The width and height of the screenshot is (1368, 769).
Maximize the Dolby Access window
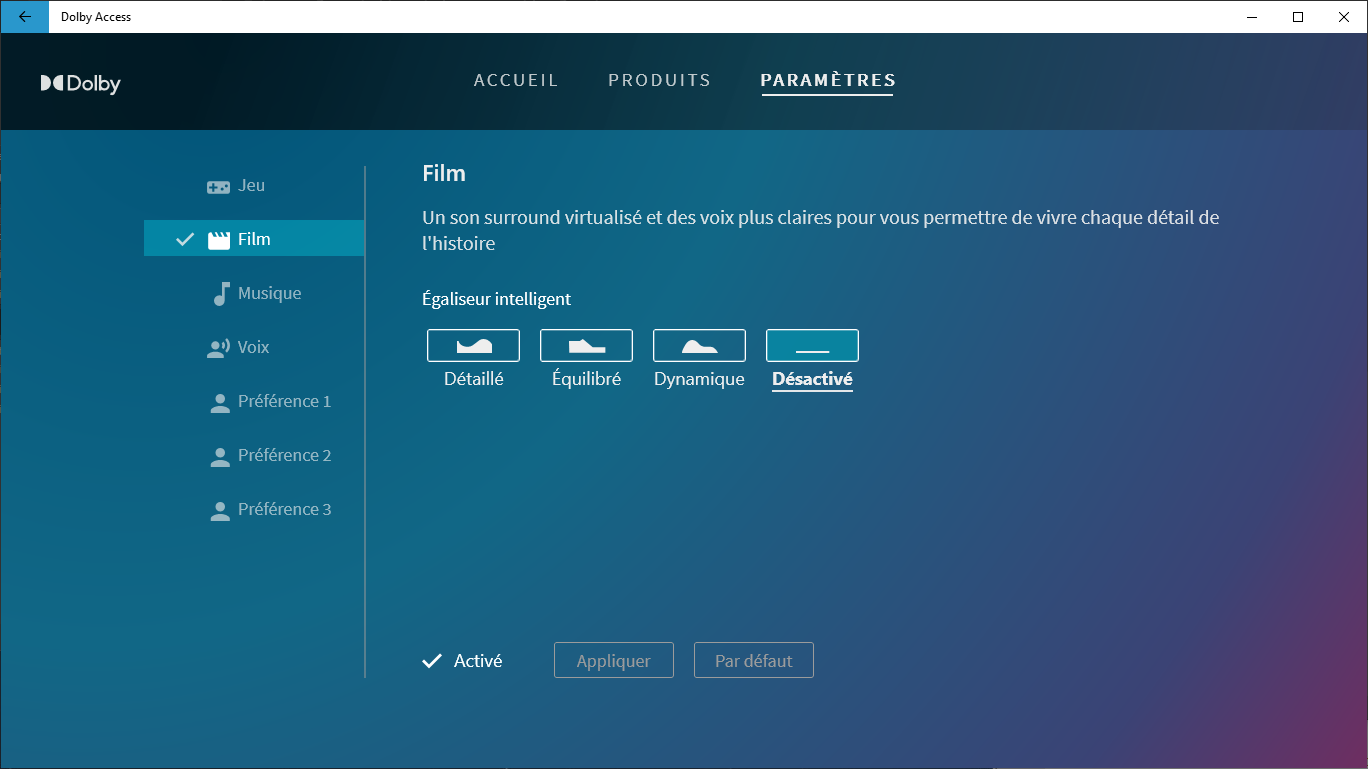pyautogui.click(x=1298, y=16)
